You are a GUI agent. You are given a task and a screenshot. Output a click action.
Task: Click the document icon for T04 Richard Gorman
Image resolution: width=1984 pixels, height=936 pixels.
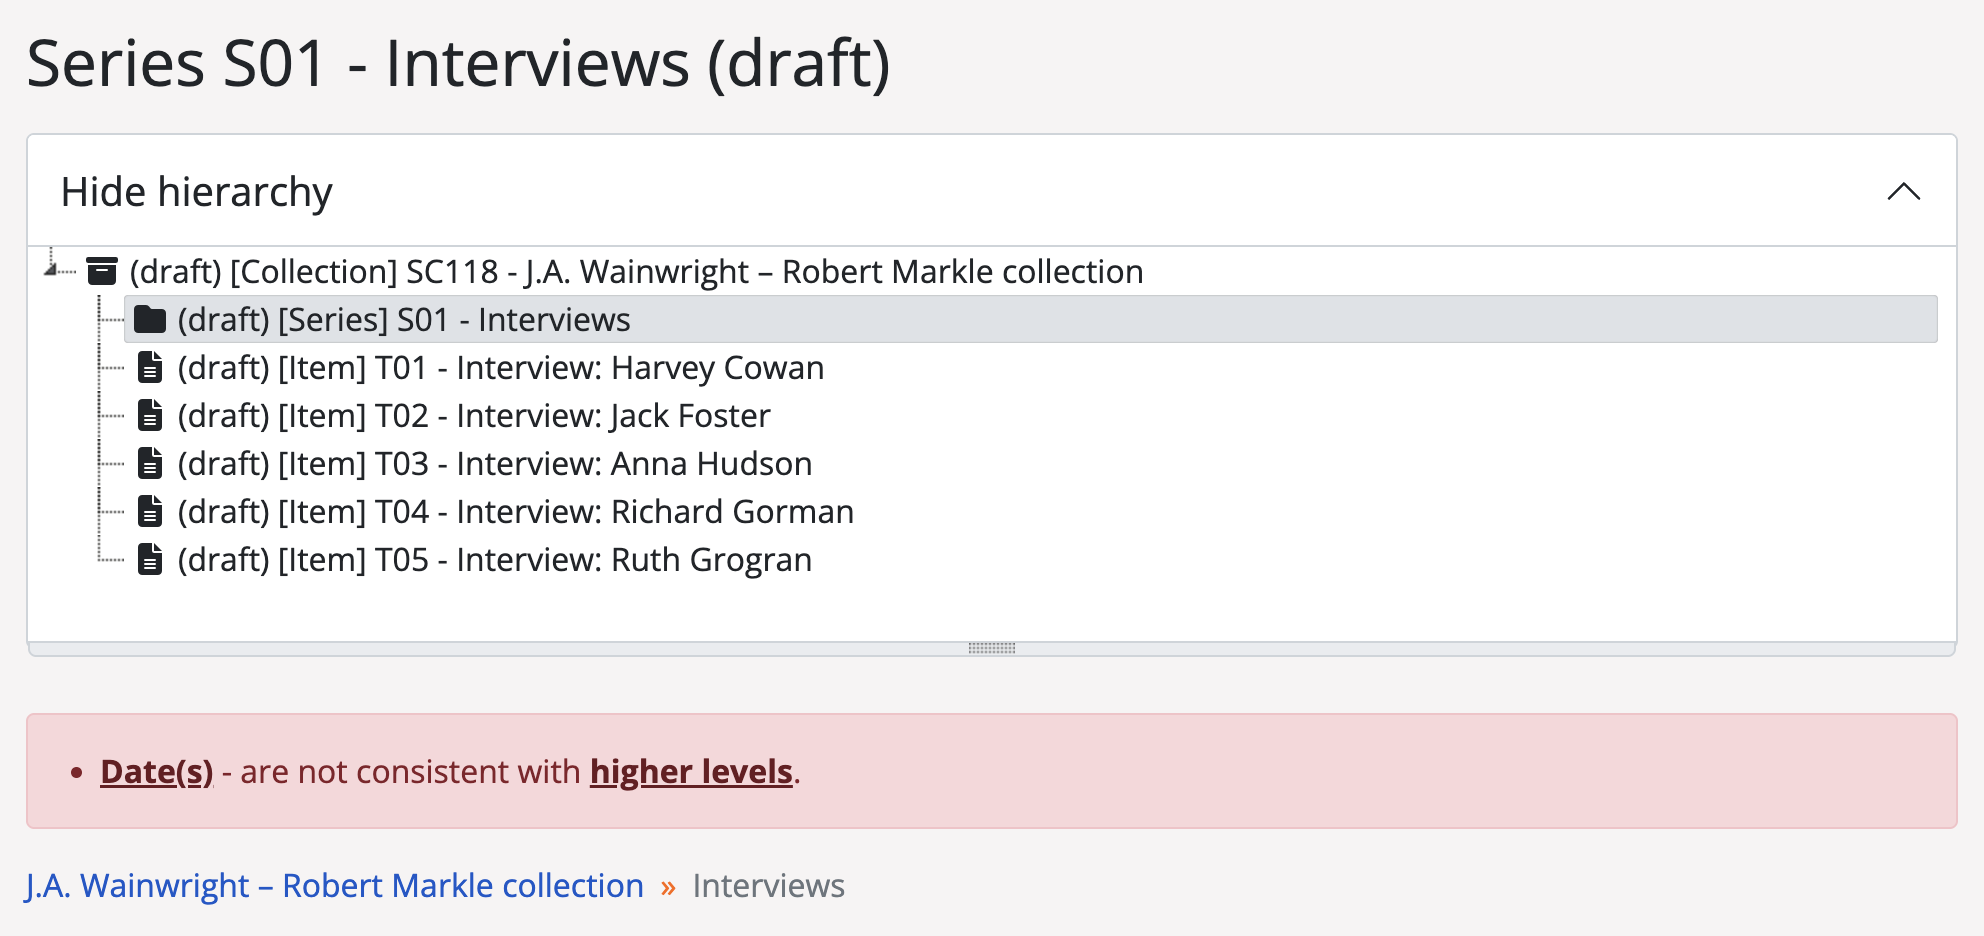tap(150, 511)
